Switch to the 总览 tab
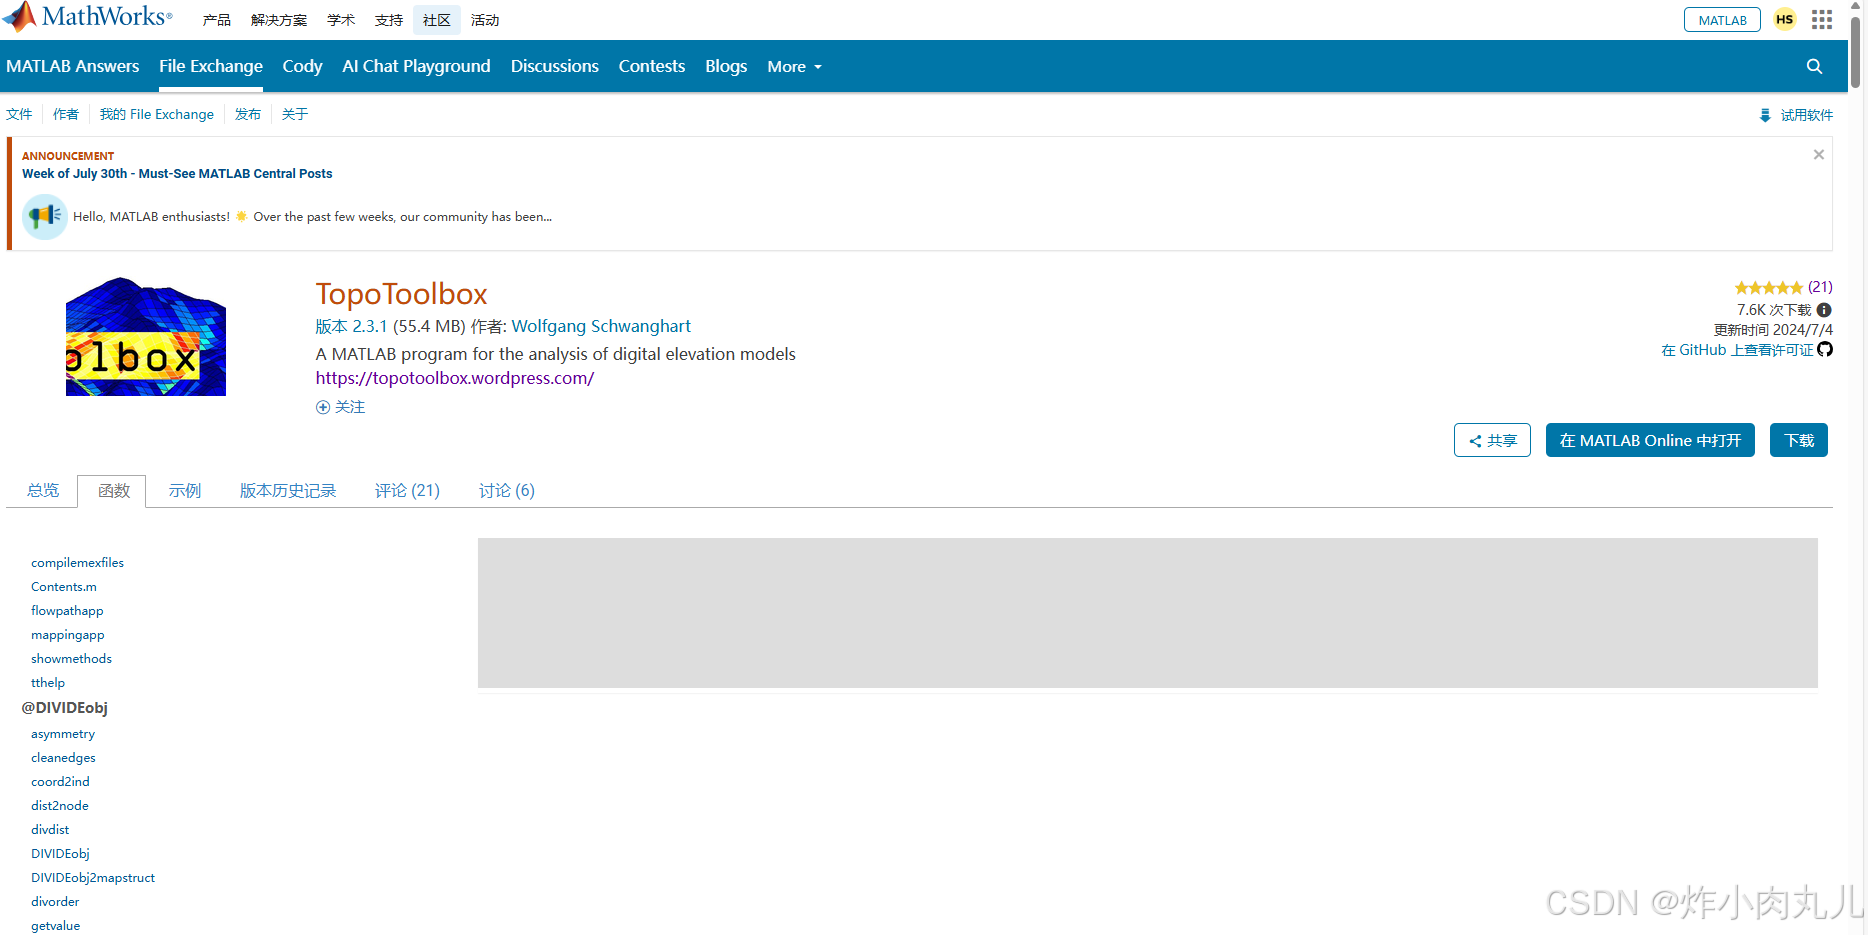The image size is (1868, 935). coord(43,490)
